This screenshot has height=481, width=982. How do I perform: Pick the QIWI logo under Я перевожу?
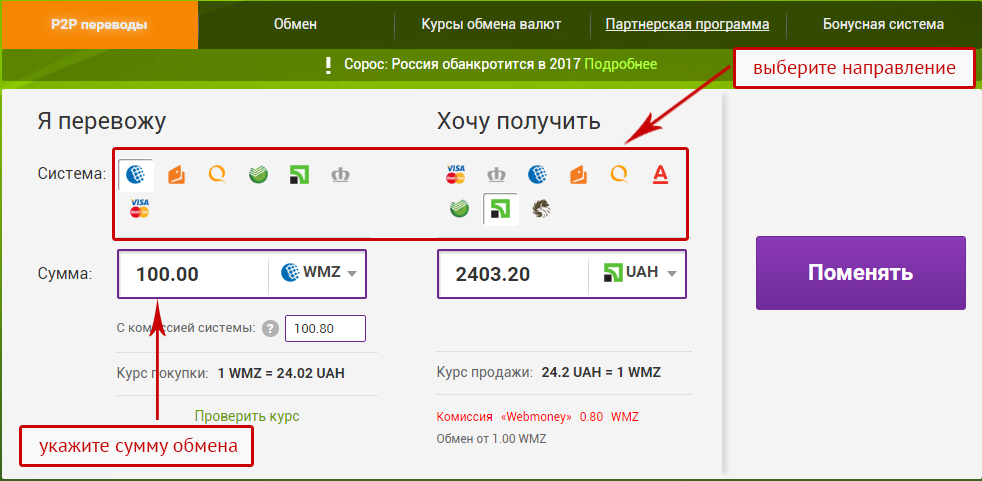[x=217, y=174]
